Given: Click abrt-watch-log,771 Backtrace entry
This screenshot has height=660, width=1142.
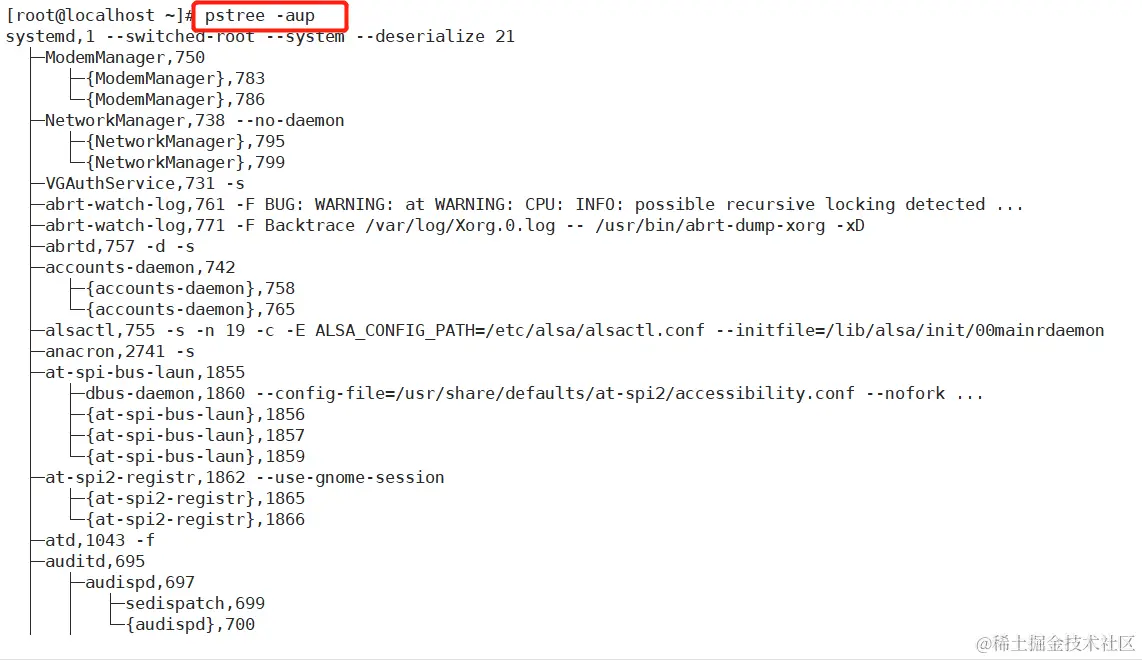Looking at the screenshot, I should click(454, 226).
